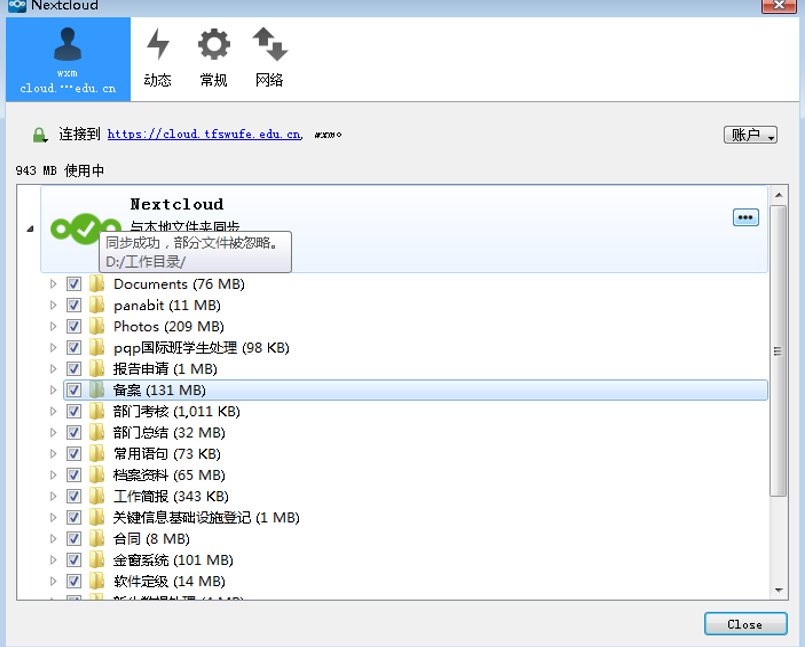
Task: Click the green lock connection icon
Action: click(x=40, y=135)
